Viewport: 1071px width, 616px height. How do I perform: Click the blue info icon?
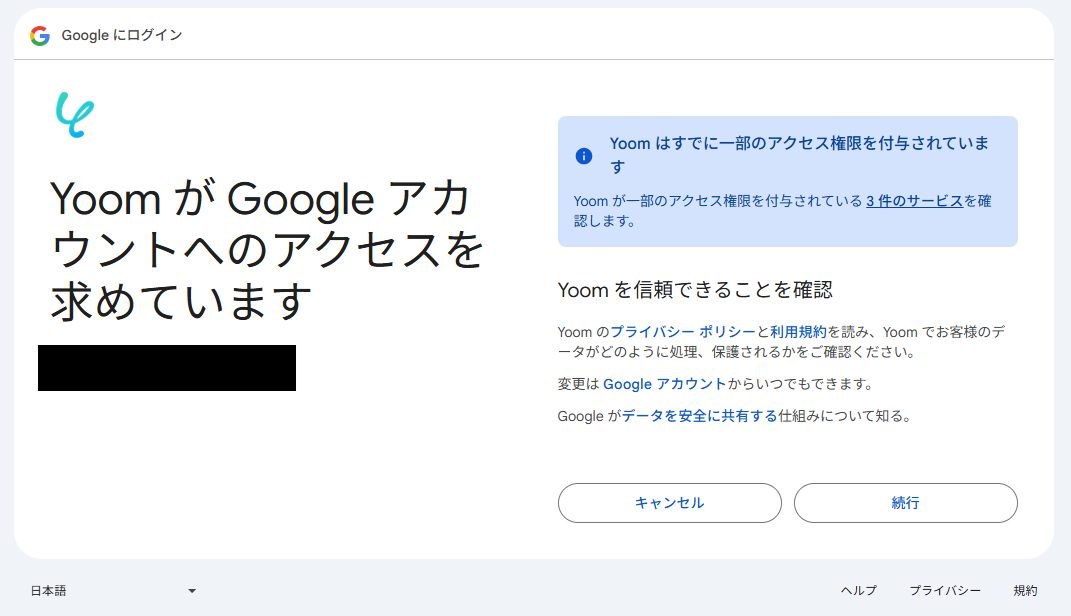point(584,156)
